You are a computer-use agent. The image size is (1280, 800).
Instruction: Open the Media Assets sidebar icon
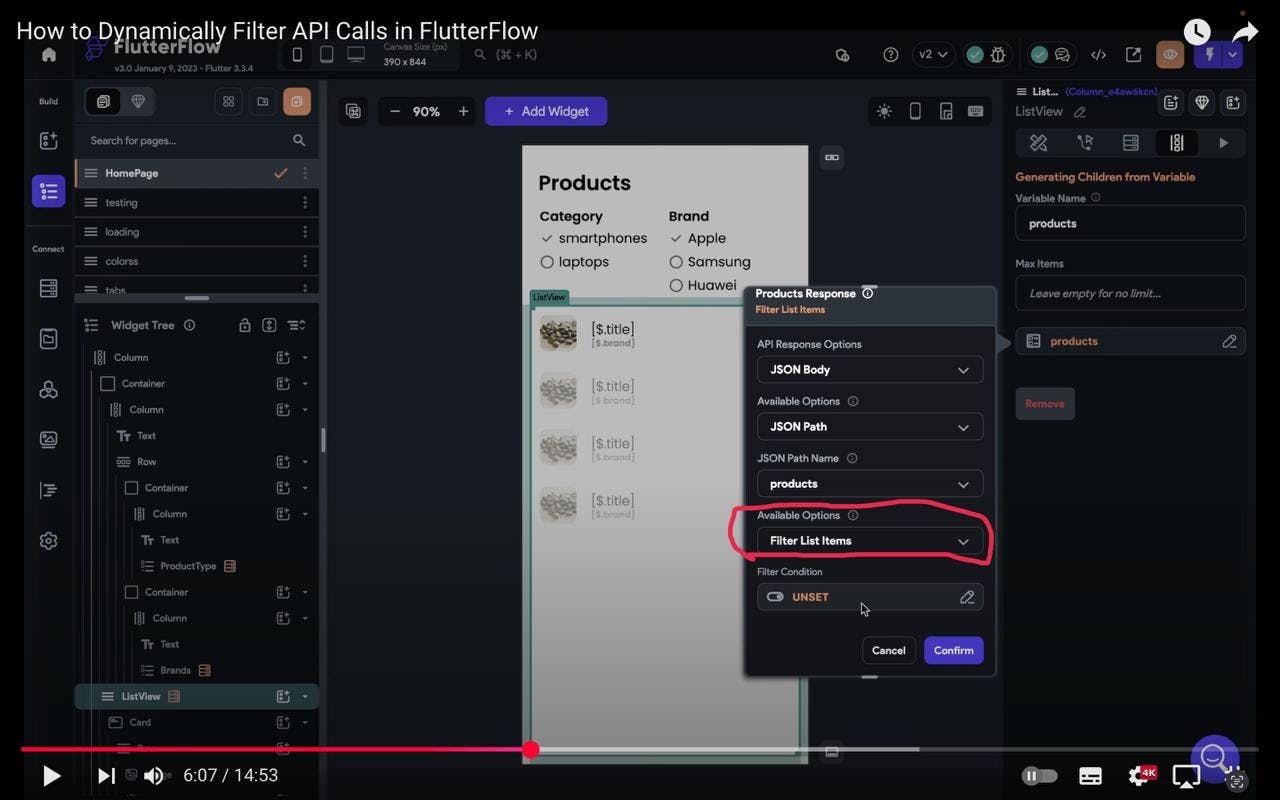48,439
